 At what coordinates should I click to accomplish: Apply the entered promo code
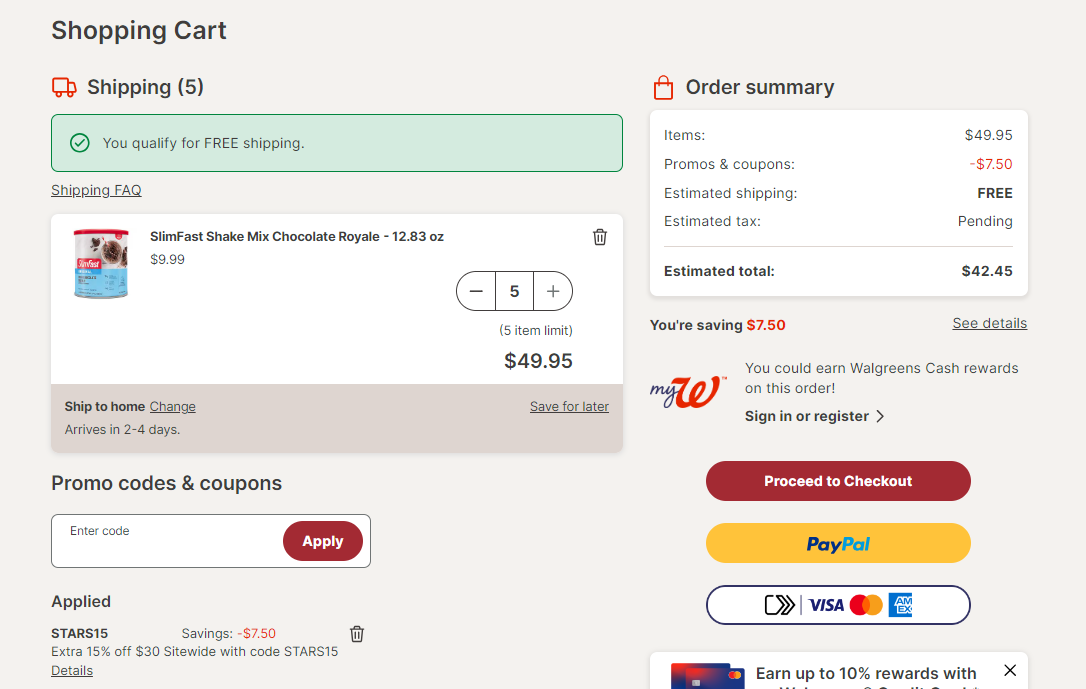(323, 541)
